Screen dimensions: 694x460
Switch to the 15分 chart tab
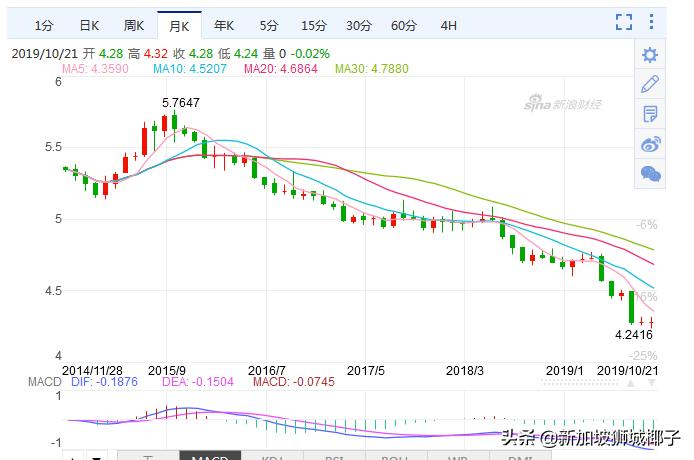tap(314, 26)
